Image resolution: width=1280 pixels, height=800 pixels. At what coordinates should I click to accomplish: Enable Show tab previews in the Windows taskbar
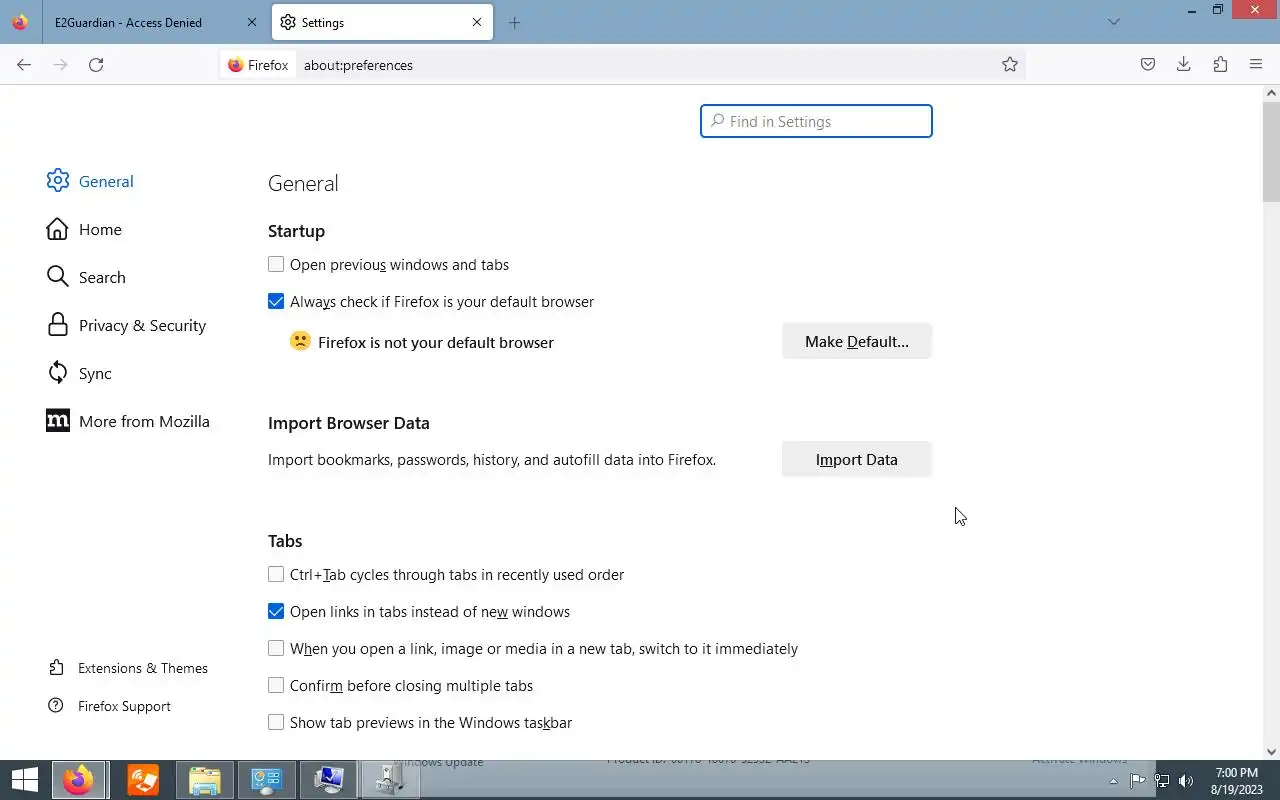tap(276, 723)
